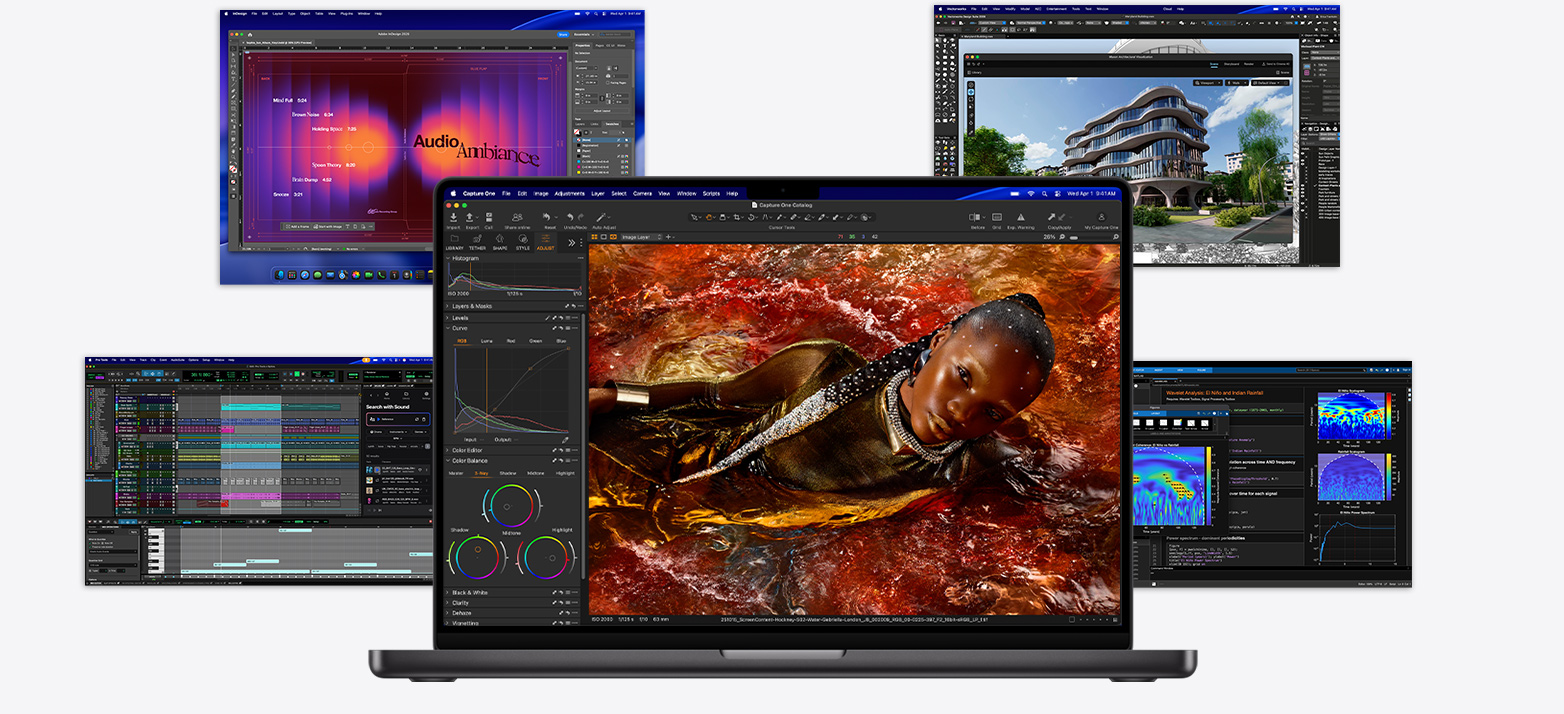Click the Reset adjustments icon
1564x714 pixels.
point(549,217)
